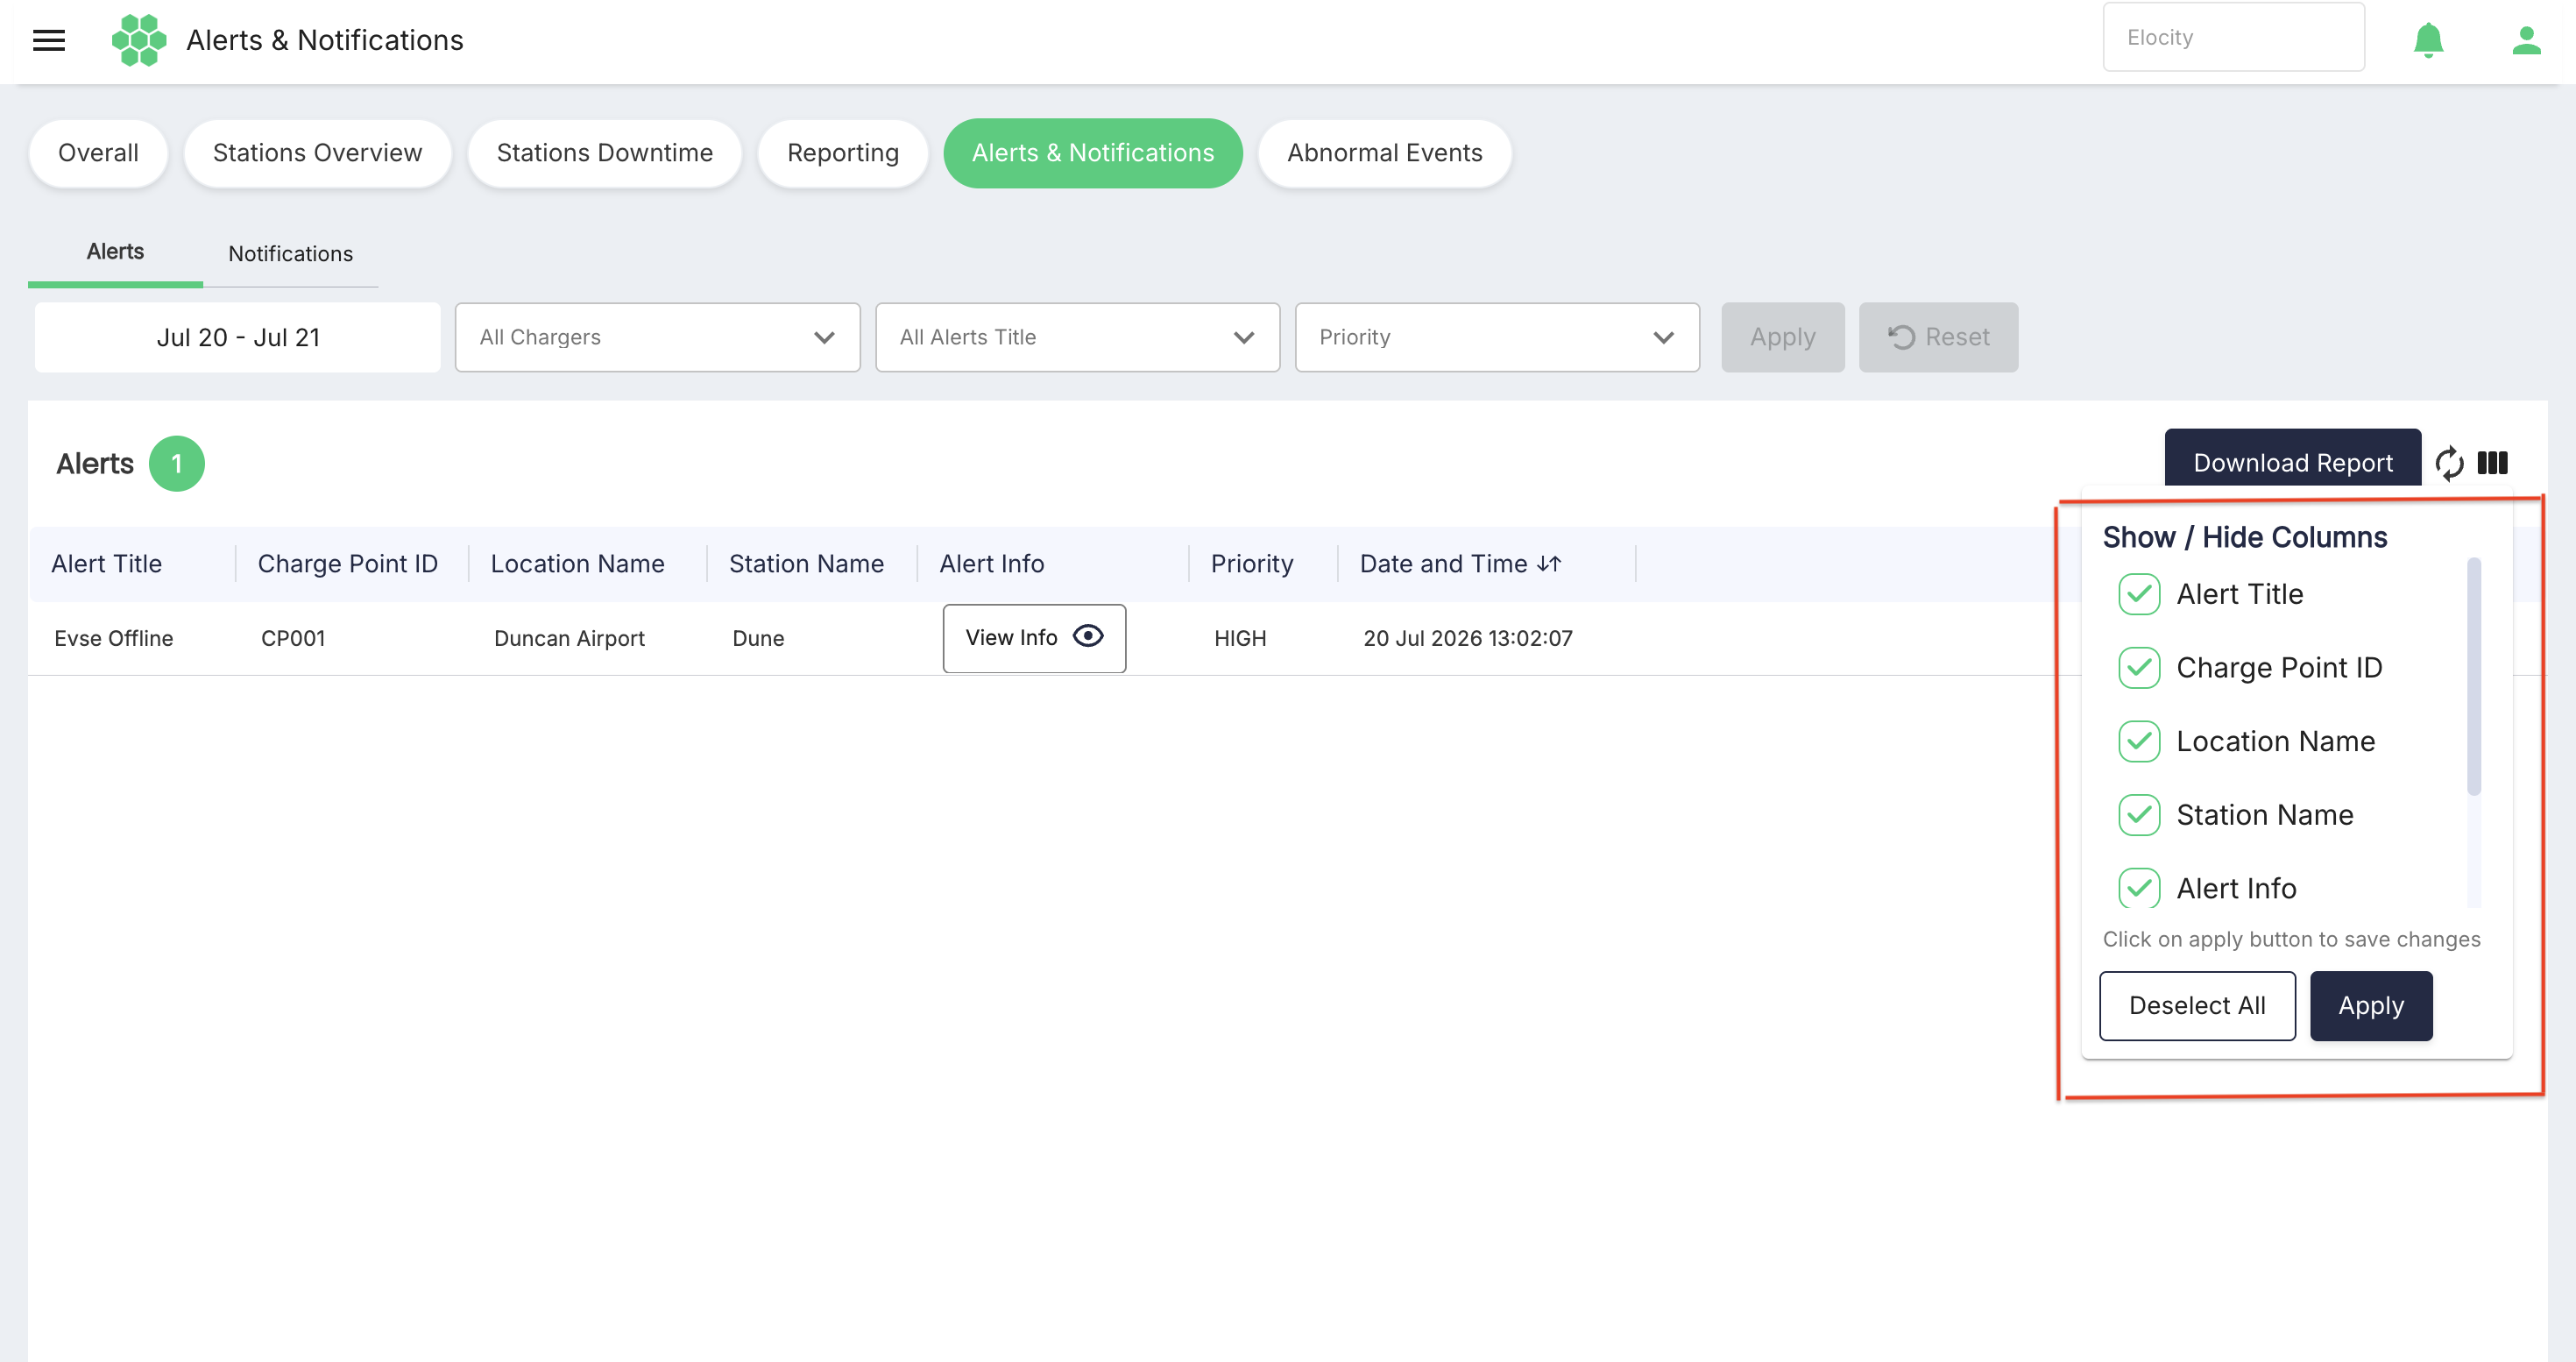Viewport: 2576px width, 1362px height.
Task: Uncheck the Alert Title column checkbox
Action: pyautogui.click(x=2139, y=594)
